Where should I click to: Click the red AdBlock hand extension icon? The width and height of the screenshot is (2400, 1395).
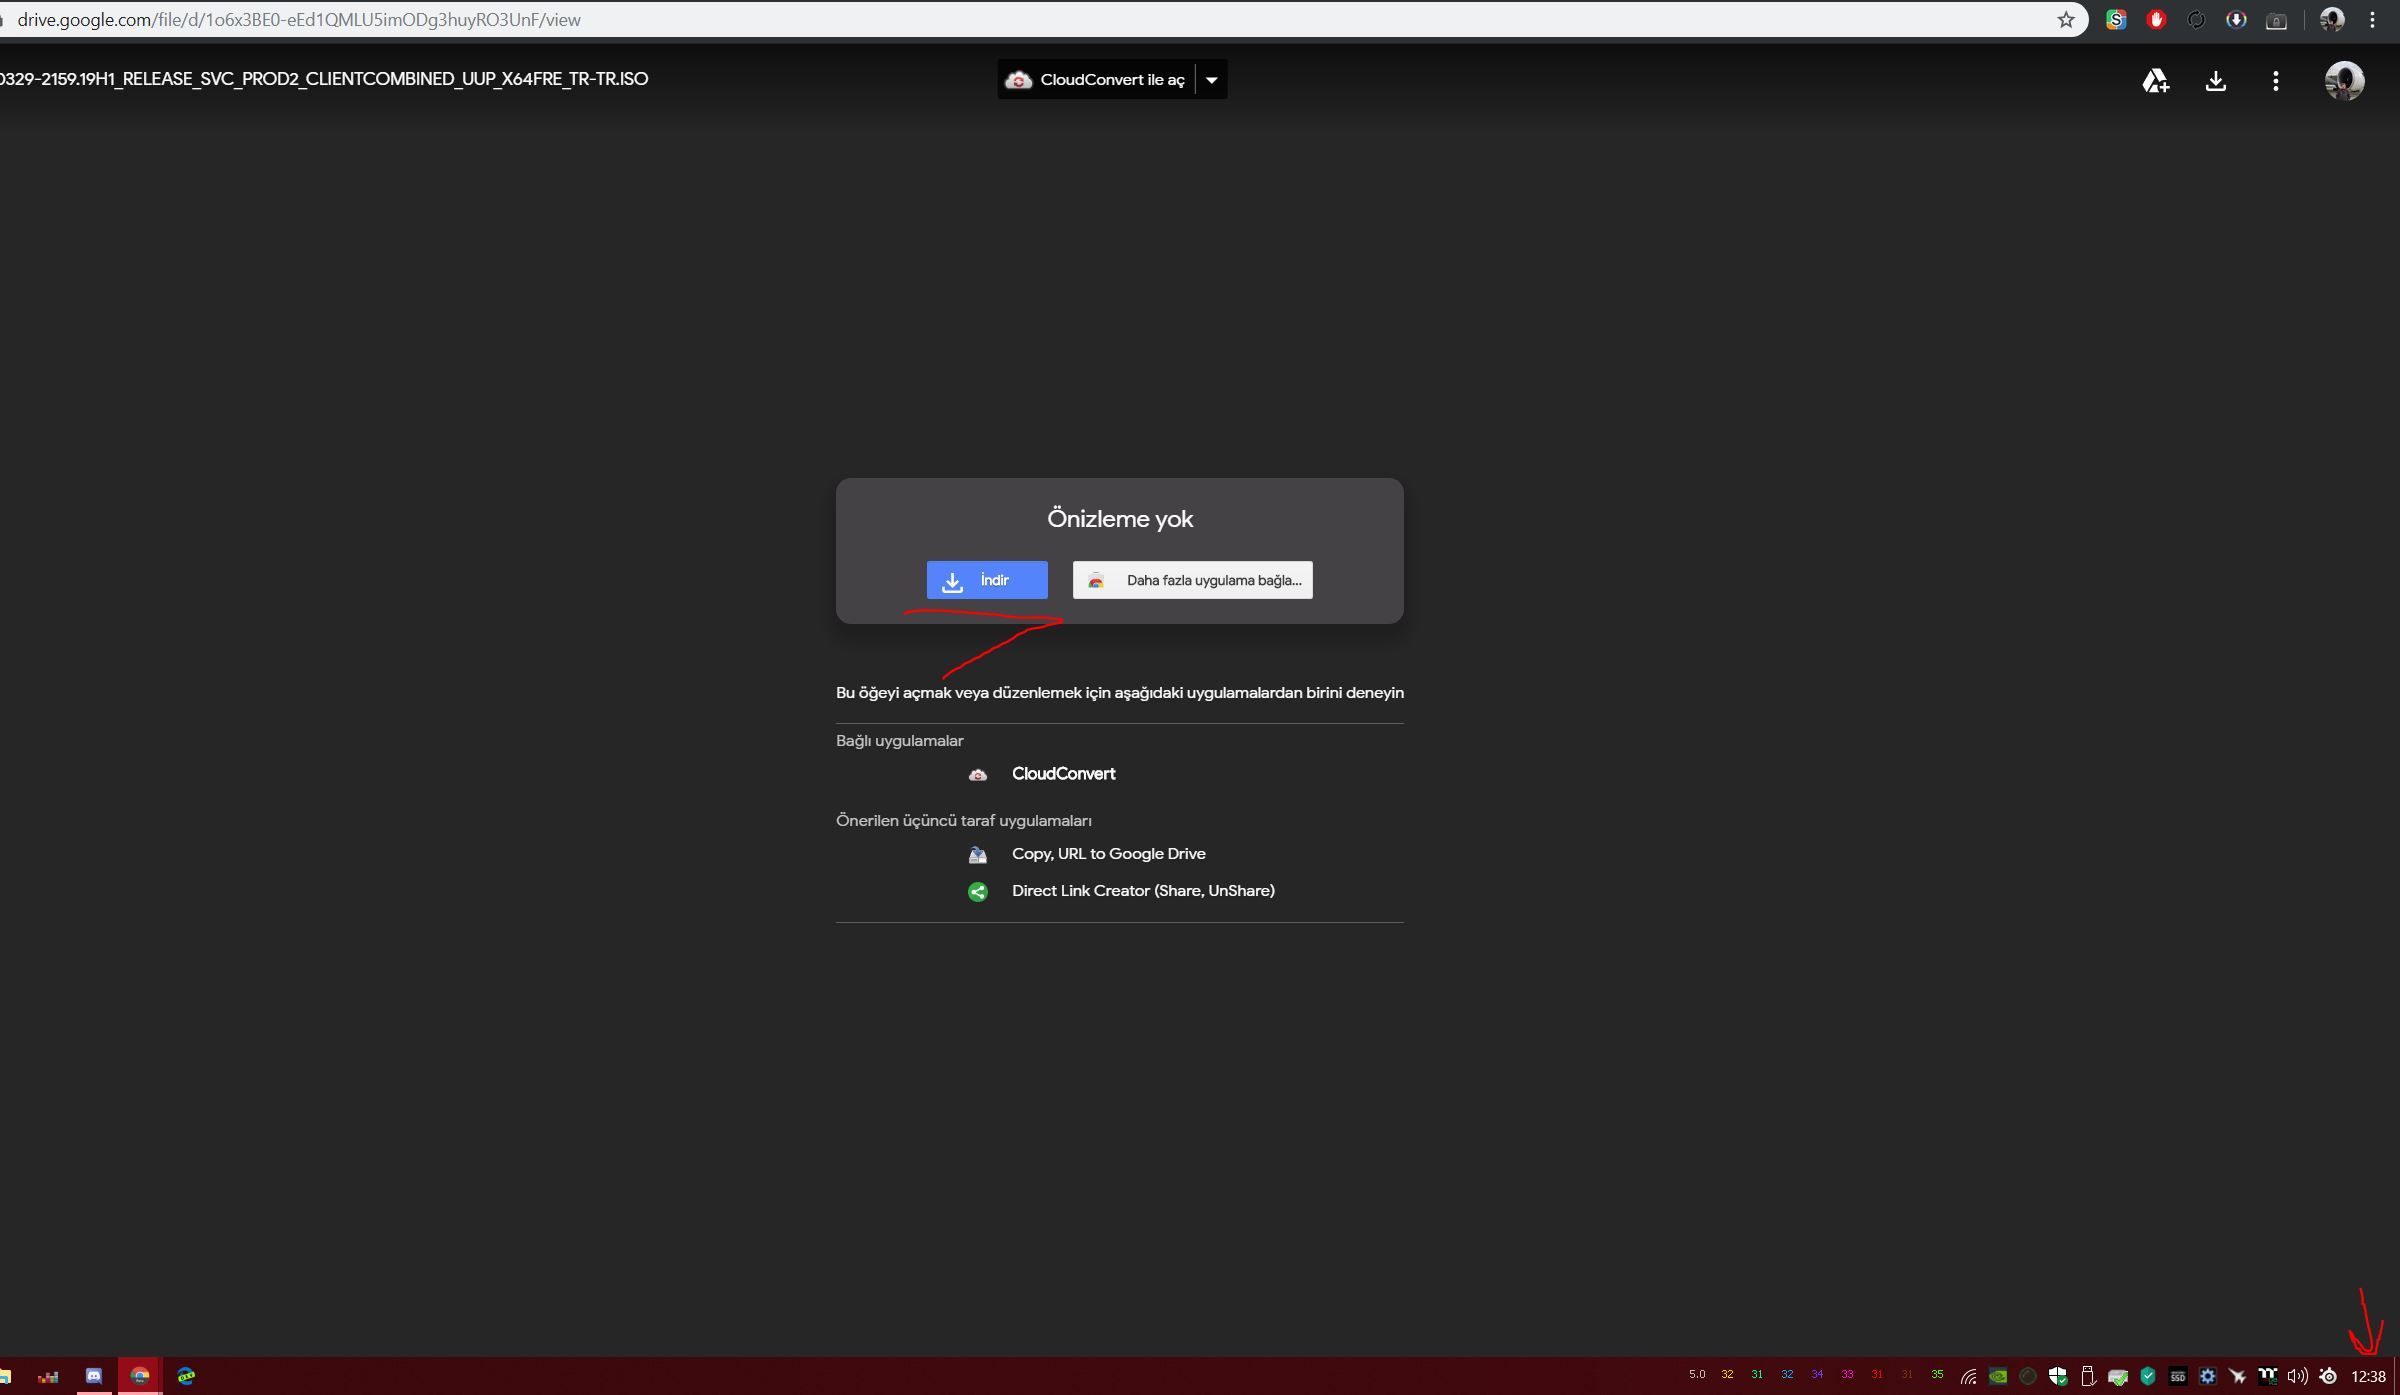click(2156, 20)
